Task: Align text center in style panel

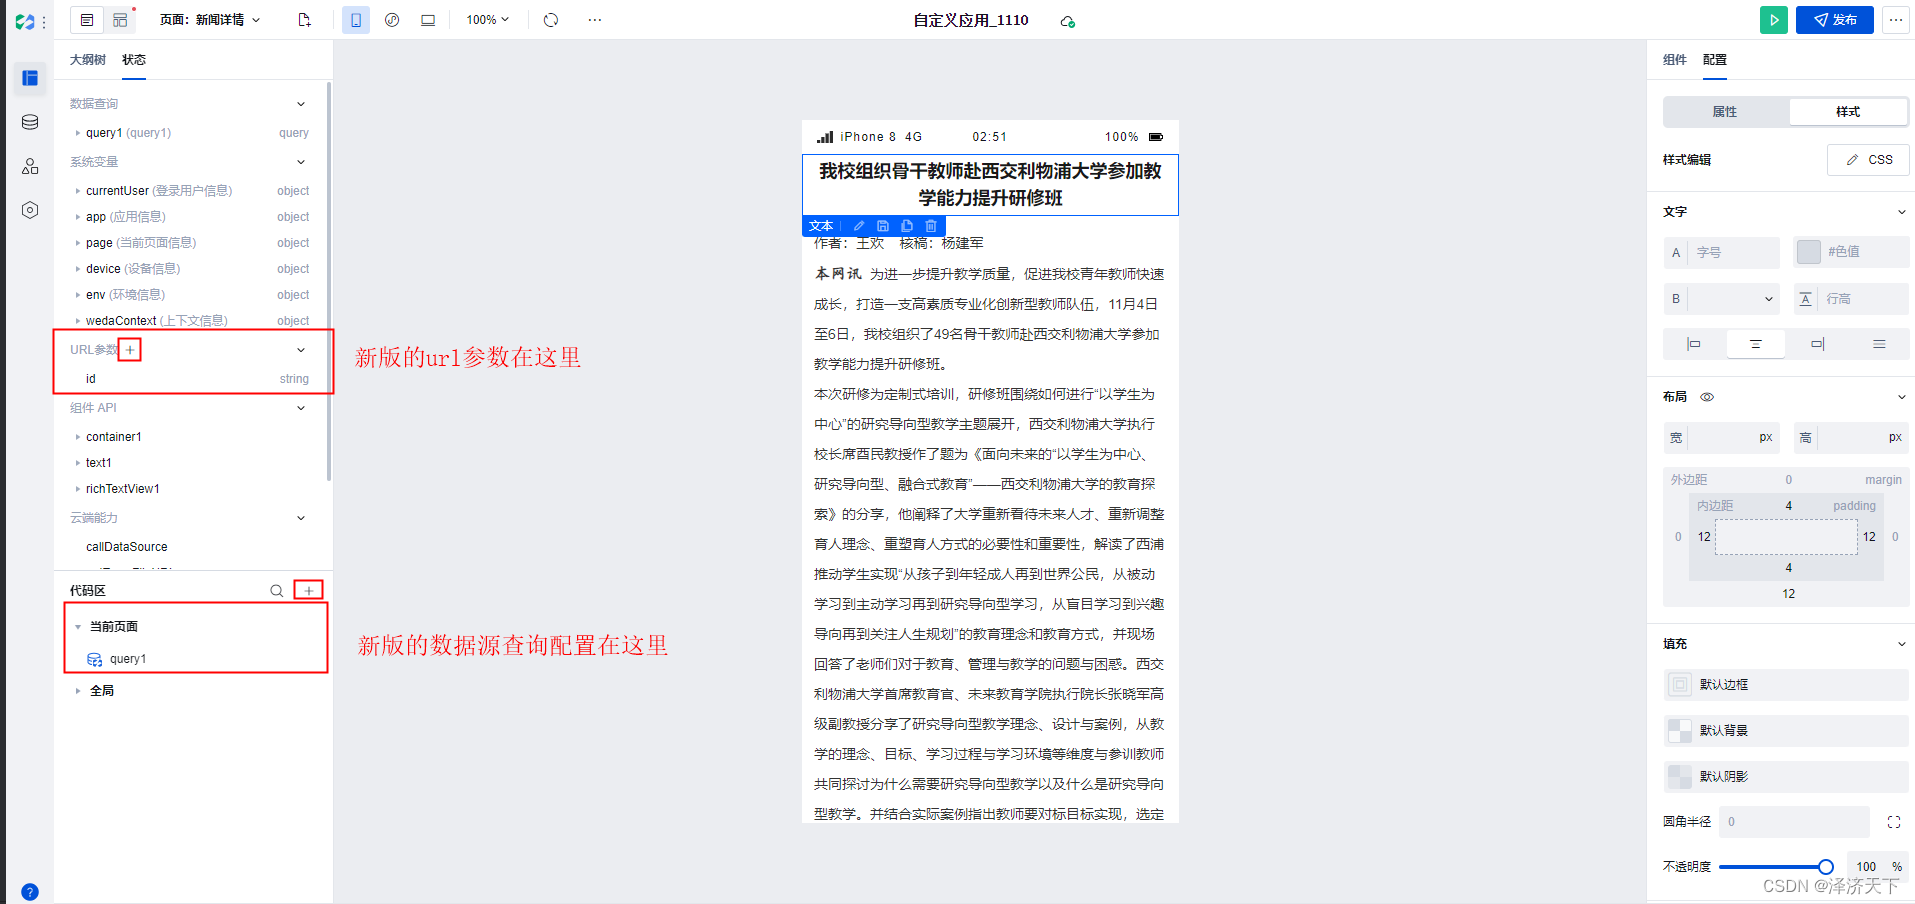Action: click(1755, 344)
